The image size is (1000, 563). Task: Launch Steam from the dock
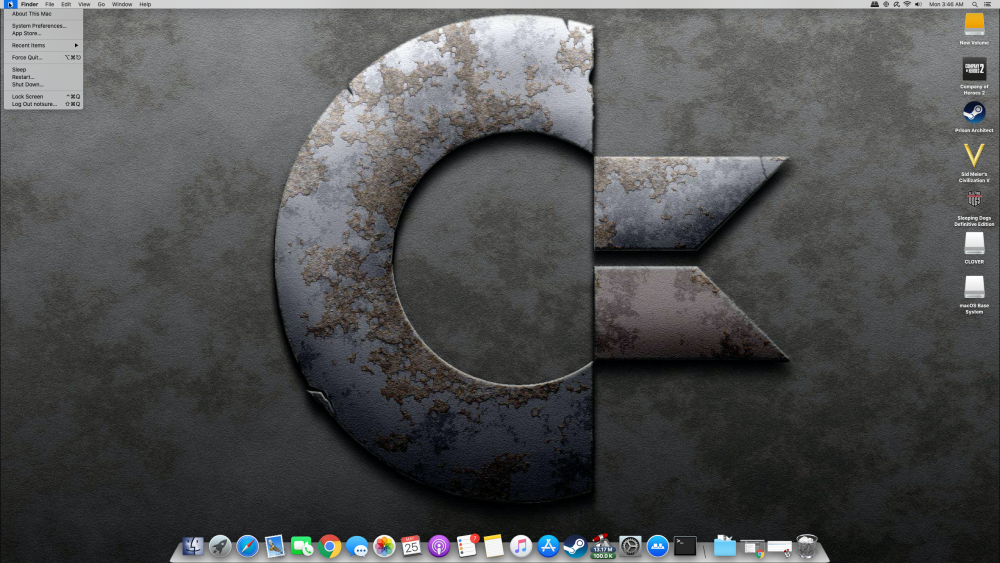pyautogui.click(x=575, y=546)
